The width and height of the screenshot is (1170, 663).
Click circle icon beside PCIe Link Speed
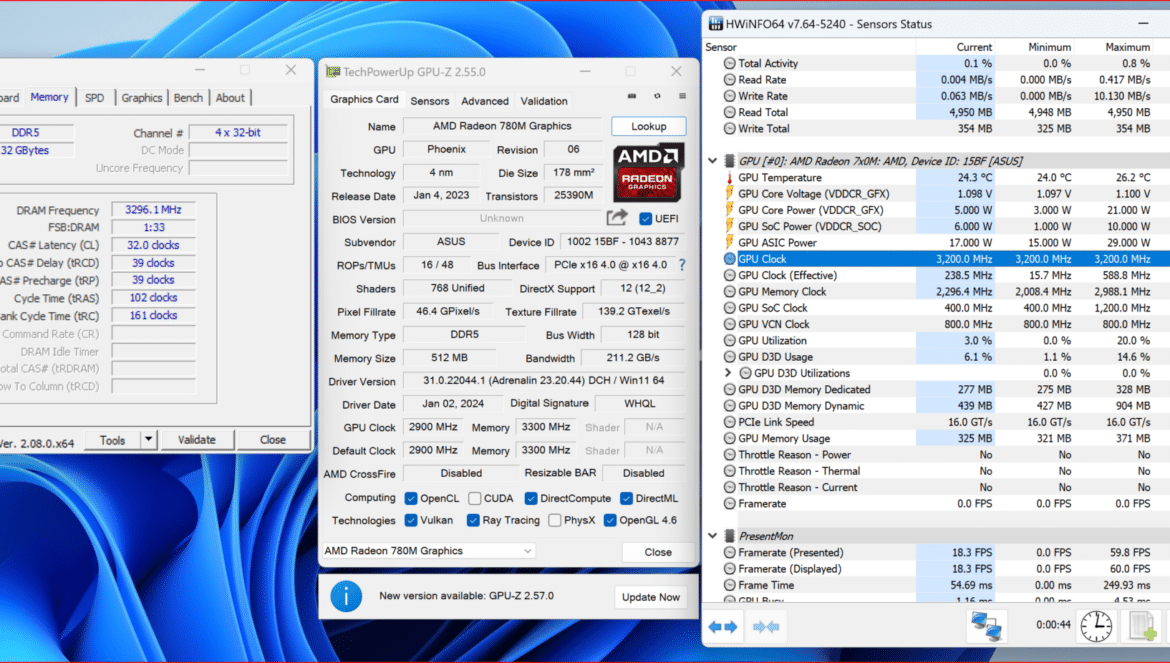coord(730,422)
